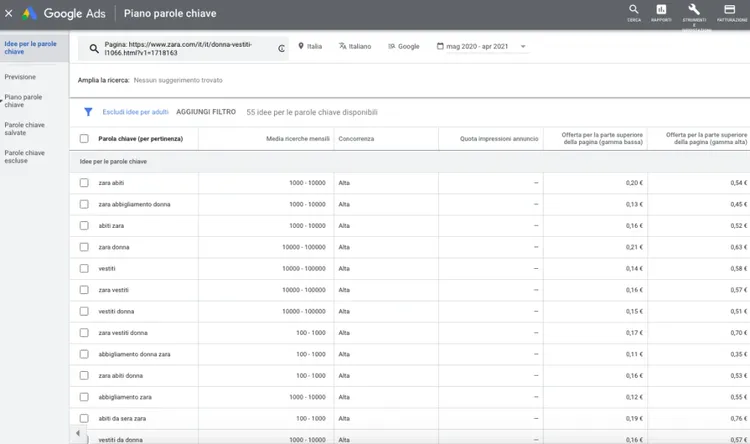Image resolution: width=750 pixels, height=444 pixels.
Task: Sort by Quota impressioni annuncio header
Action: coord(499,139)
